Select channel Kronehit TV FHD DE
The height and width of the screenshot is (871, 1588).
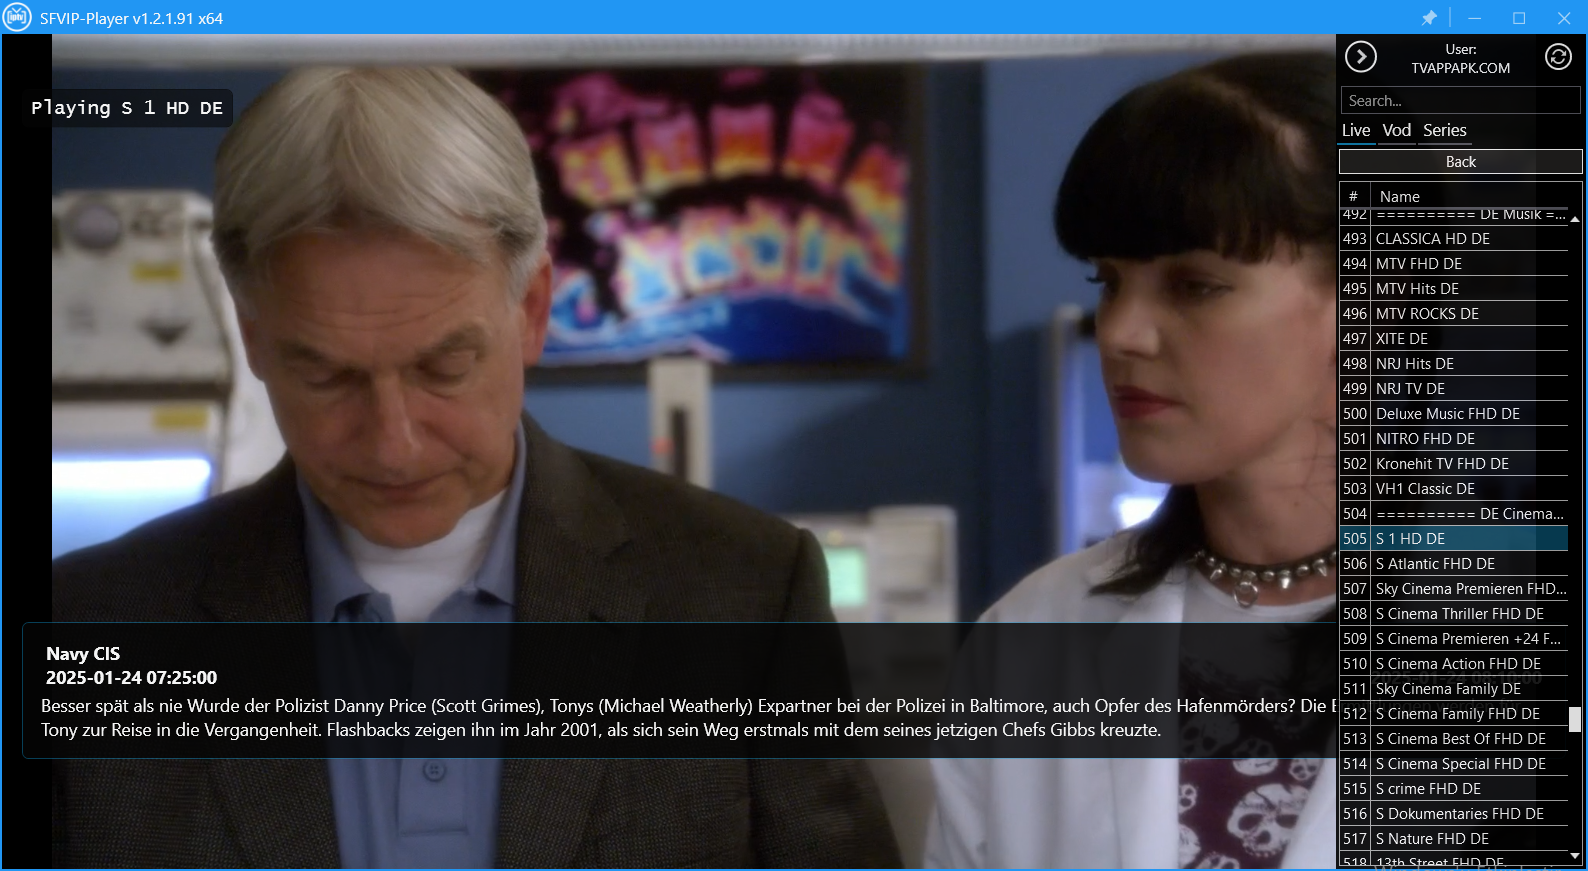pyautogui.click(x=1454, y=464)
